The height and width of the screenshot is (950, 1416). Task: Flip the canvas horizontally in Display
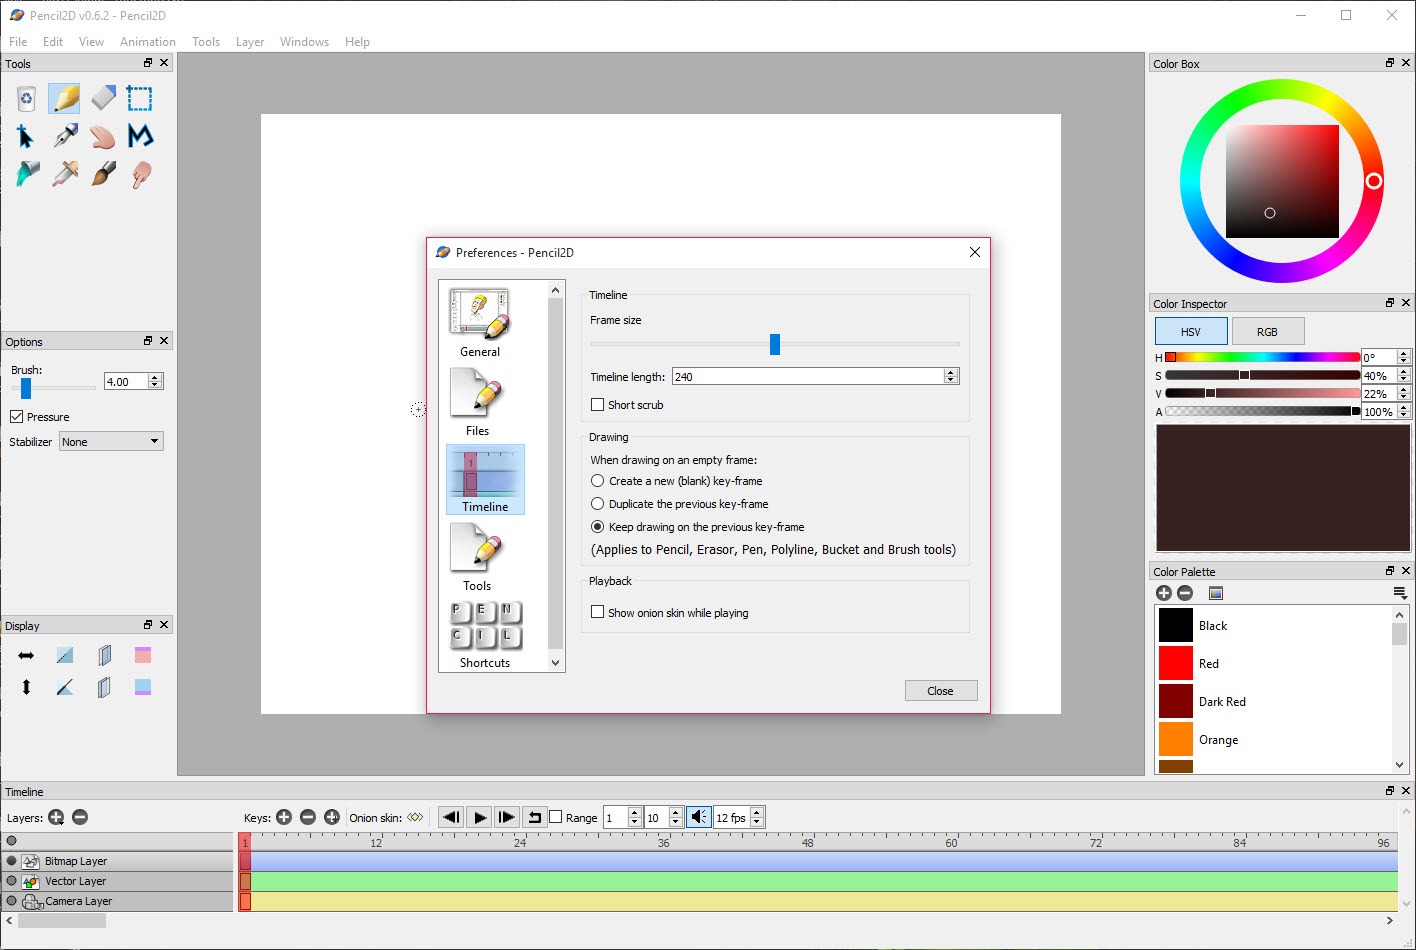point(26,655)
